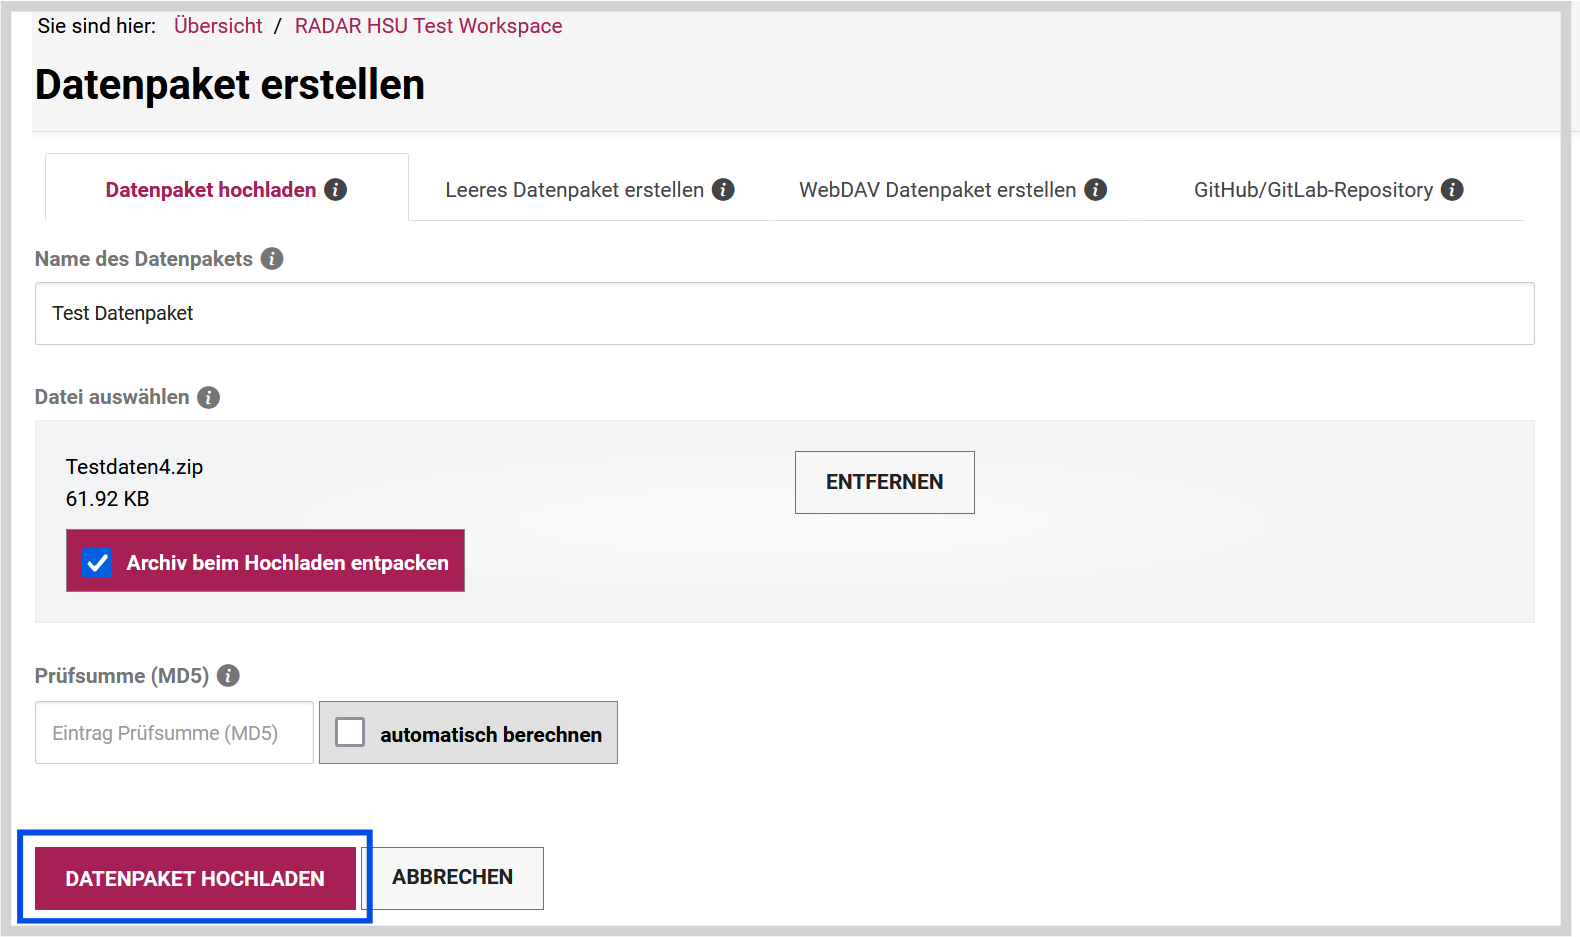Open RADAR HSU Test Workspace breadcrumb

click(x=428, y=26)
